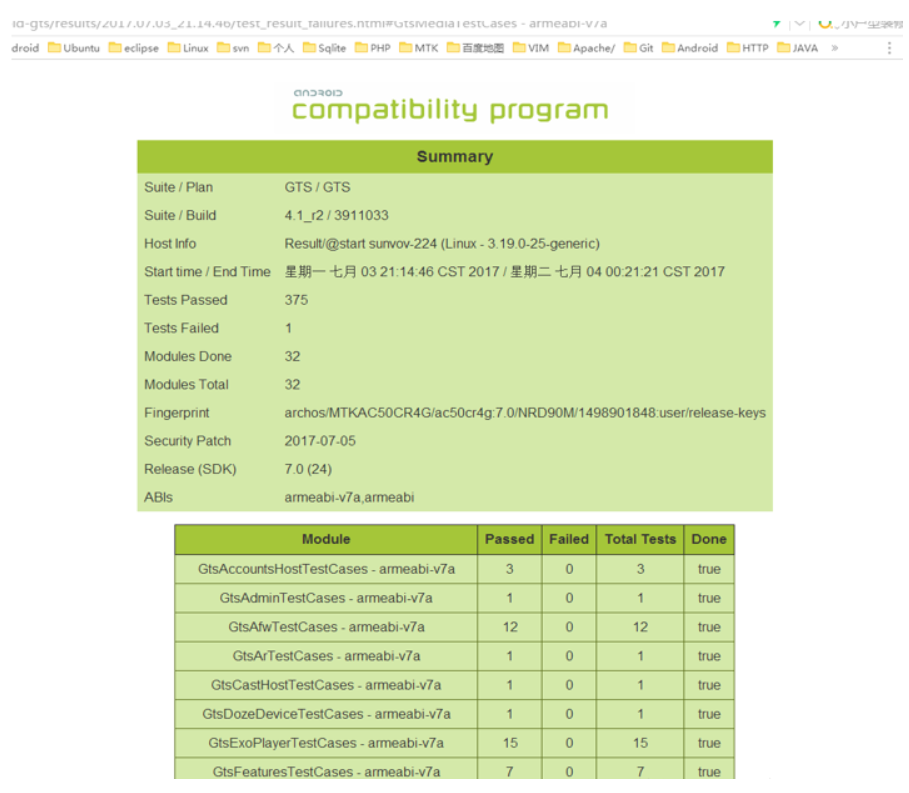Open the browser three-dot menu
This screenshot has width=909, height=793.
click(x=890, y=47)
